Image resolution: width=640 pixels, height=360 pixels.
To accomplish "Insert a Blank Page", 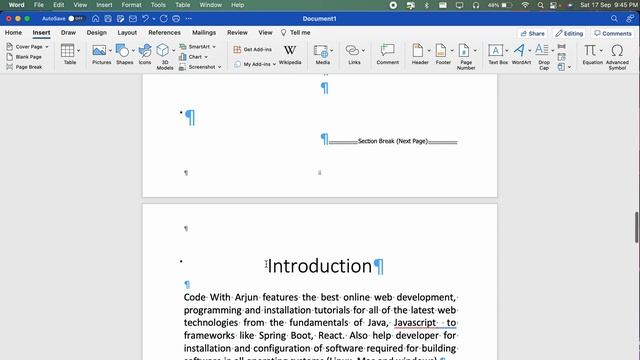I will pyautogui.click(x=24, y=57).
